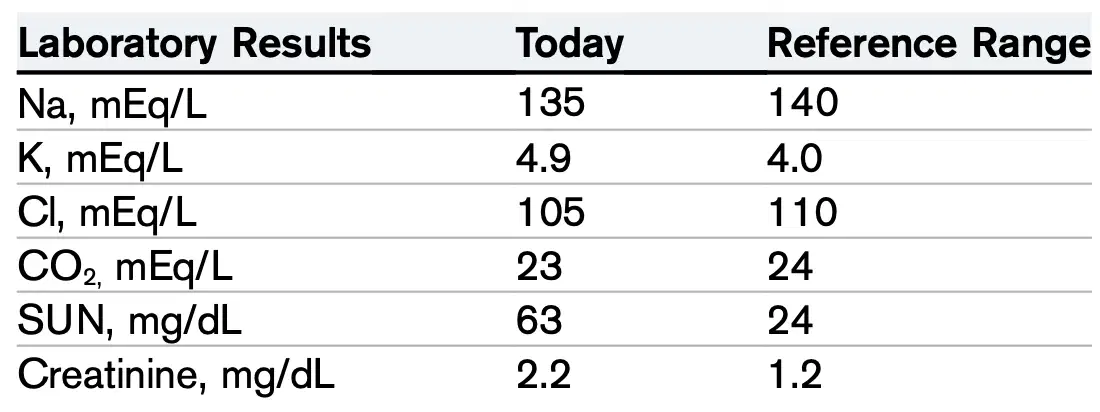Click the CO2 today value 23
Screen dimensions: 1100x412
click(539, 266)
